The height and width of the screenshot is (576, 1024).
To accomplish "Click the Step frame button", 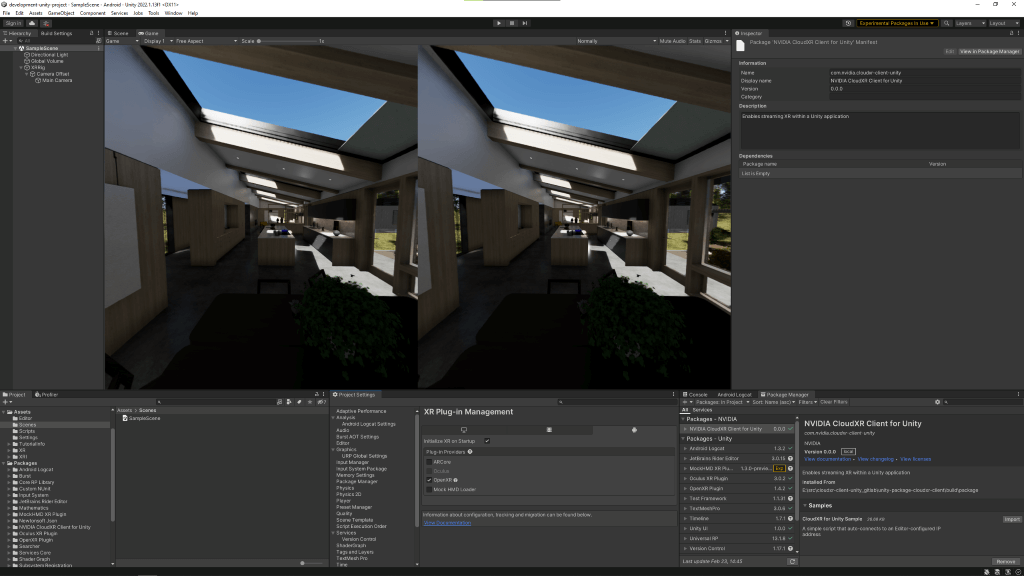I will [525, 22].
